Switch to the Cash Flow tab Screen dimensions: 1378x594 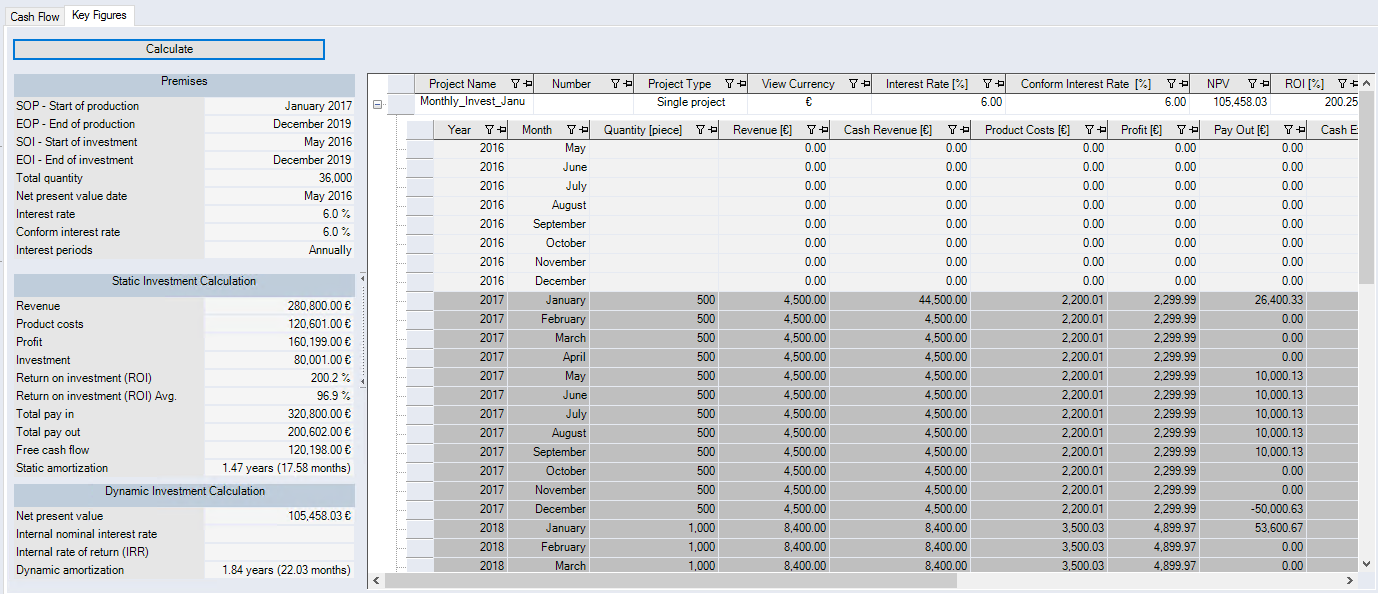(35, 17)
